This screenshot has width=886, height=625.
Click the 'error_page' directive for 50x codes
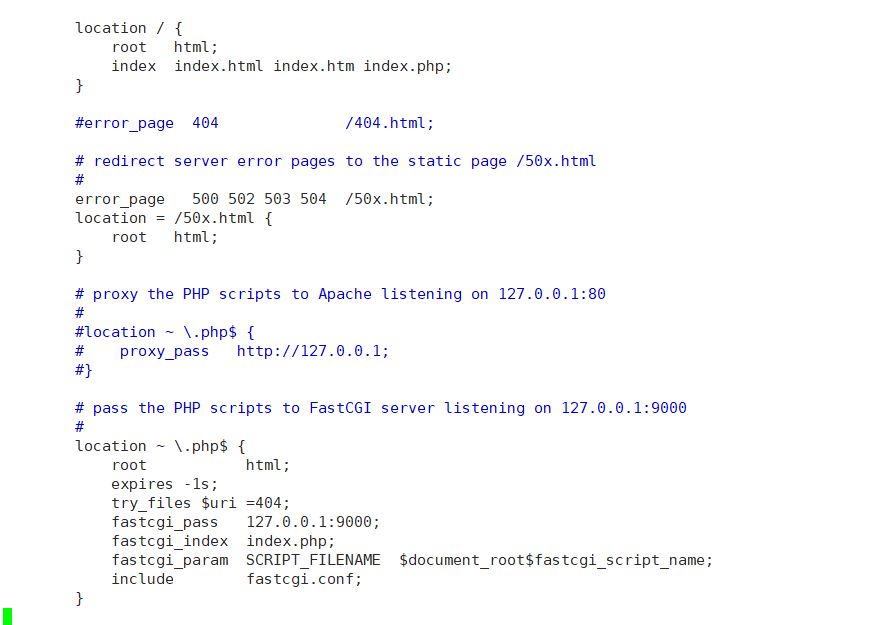click(120, 199)
